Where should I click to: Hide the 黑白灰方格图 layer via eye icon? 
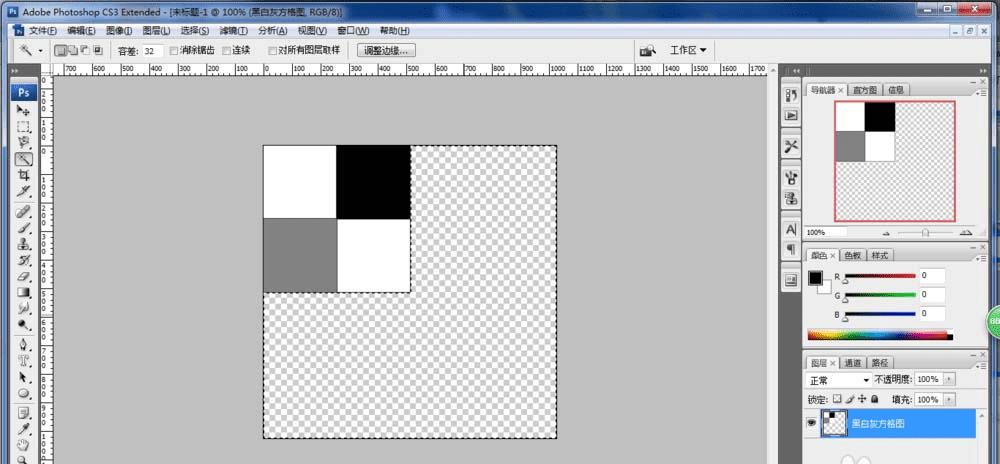811,423
